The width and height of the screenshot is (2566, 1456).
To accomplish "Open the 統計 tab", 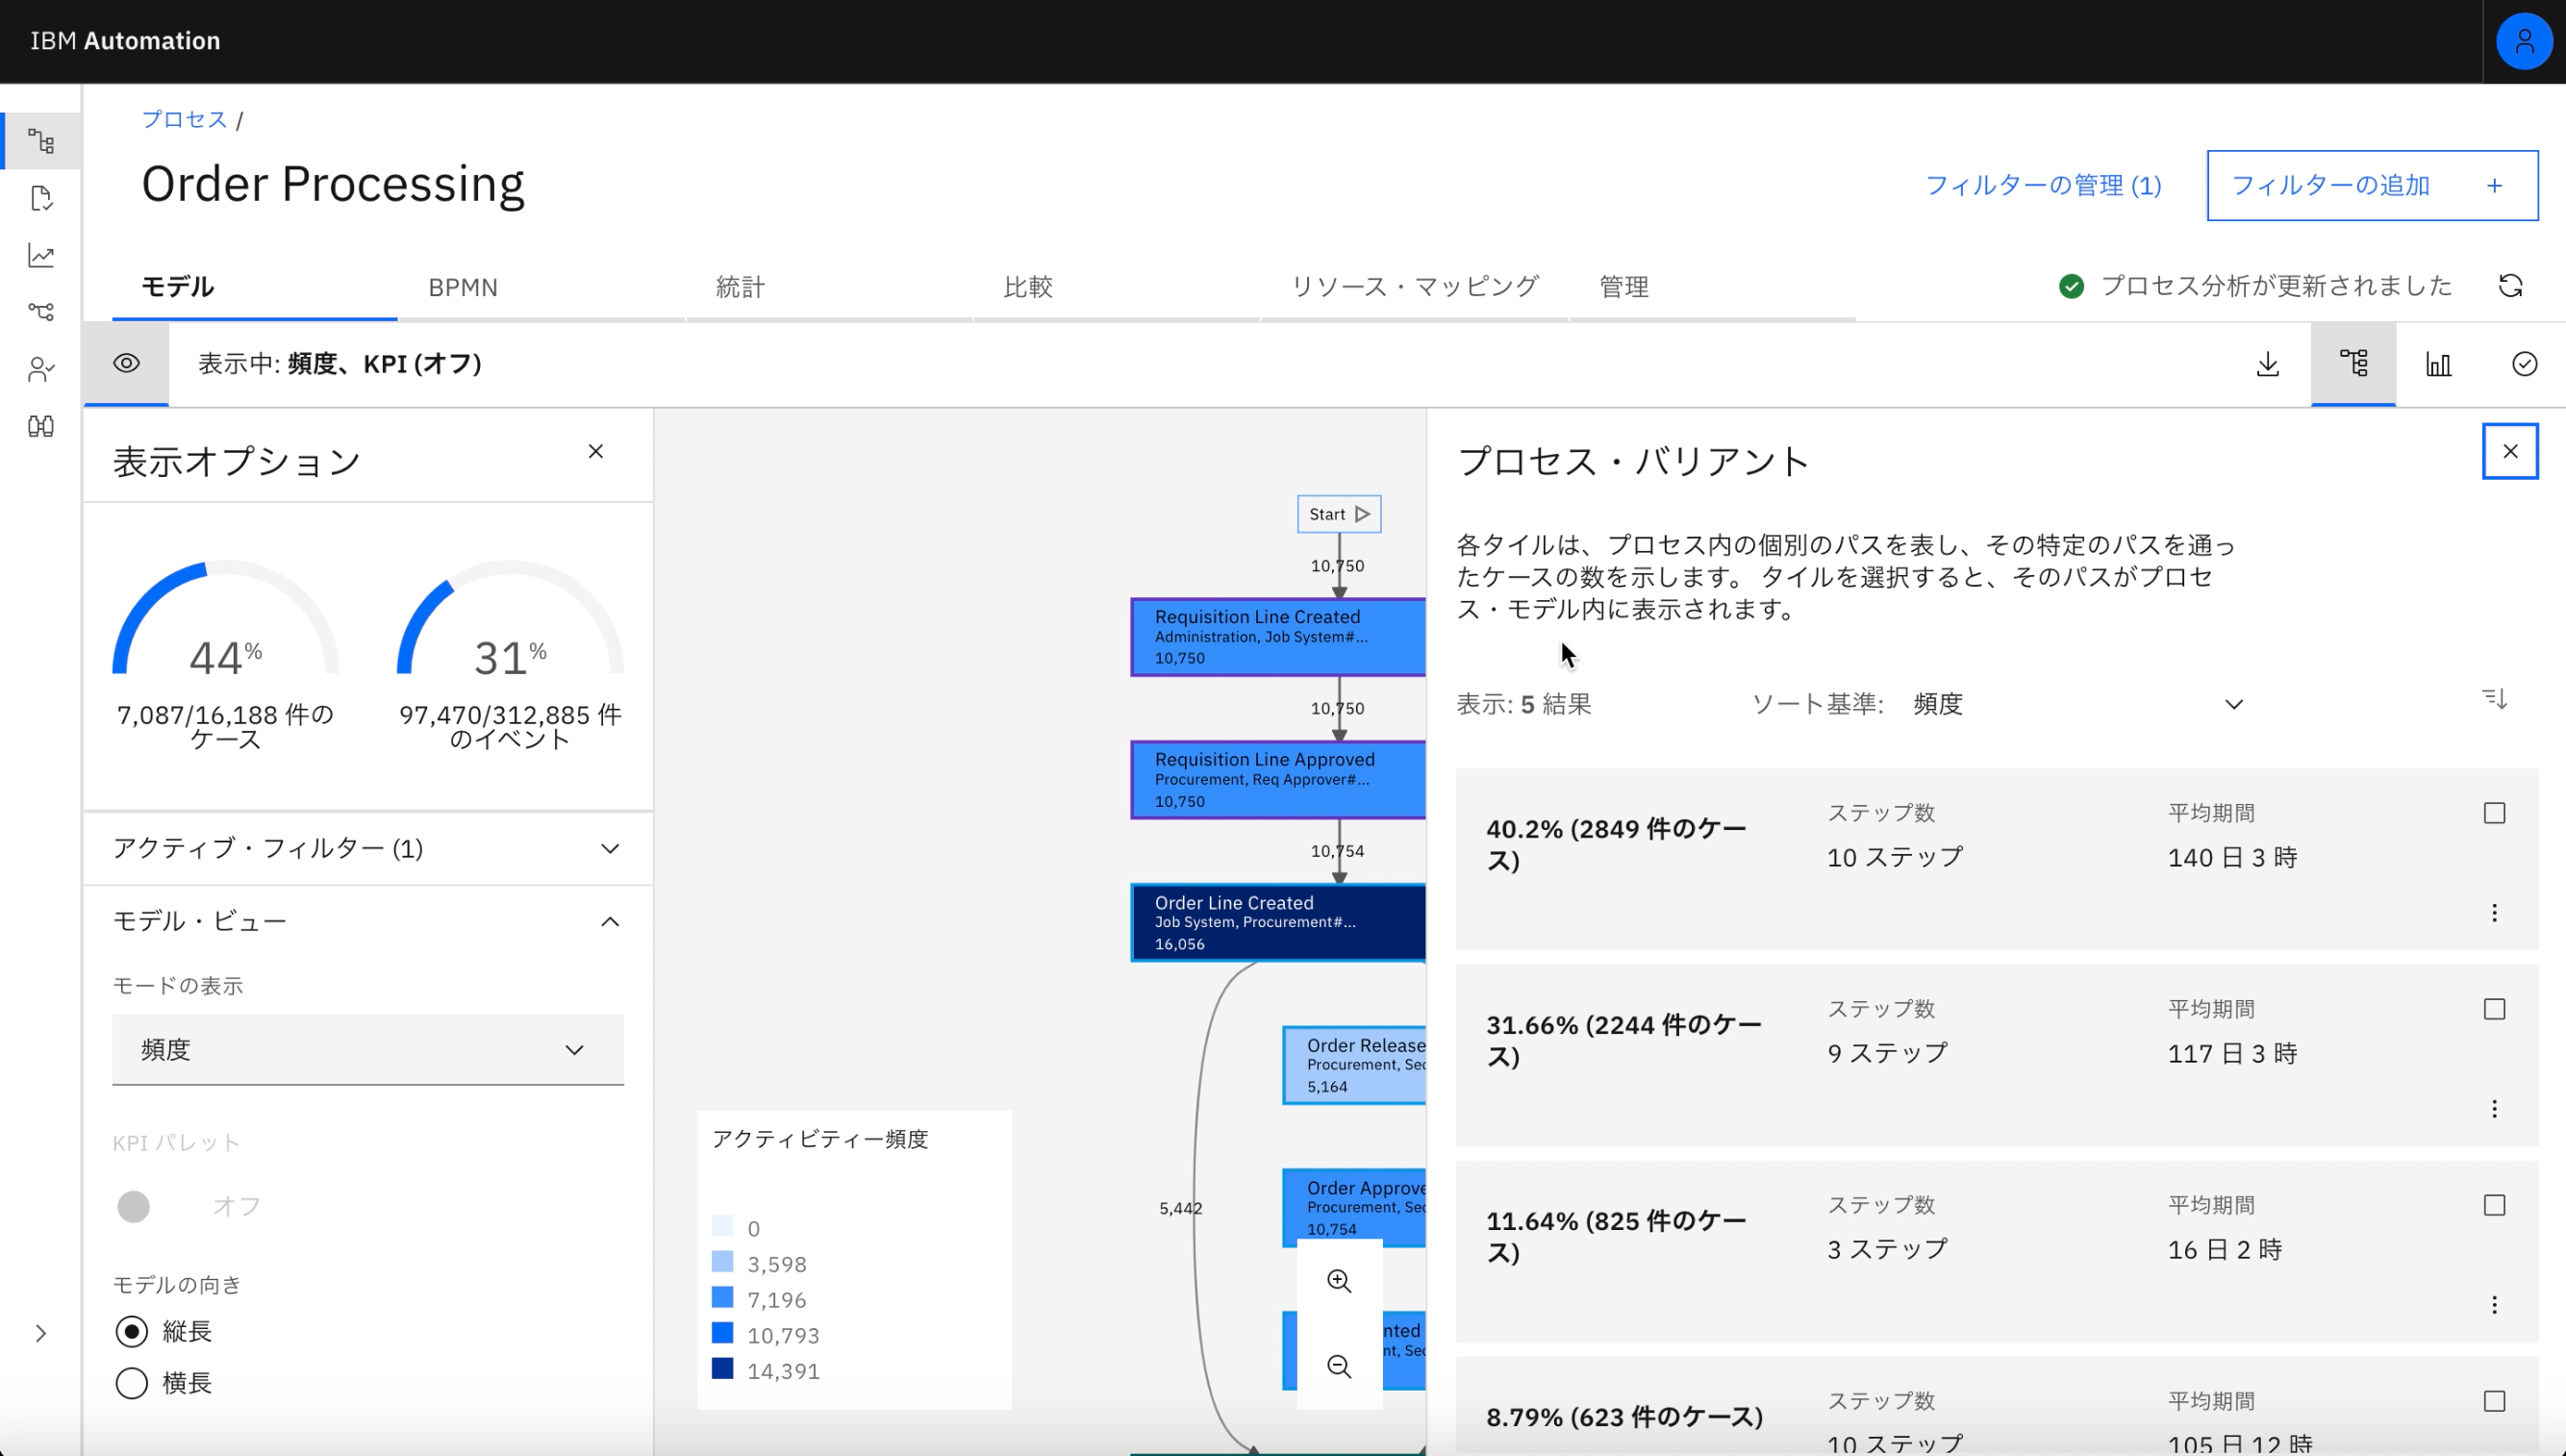I will [x=738, y=287].
